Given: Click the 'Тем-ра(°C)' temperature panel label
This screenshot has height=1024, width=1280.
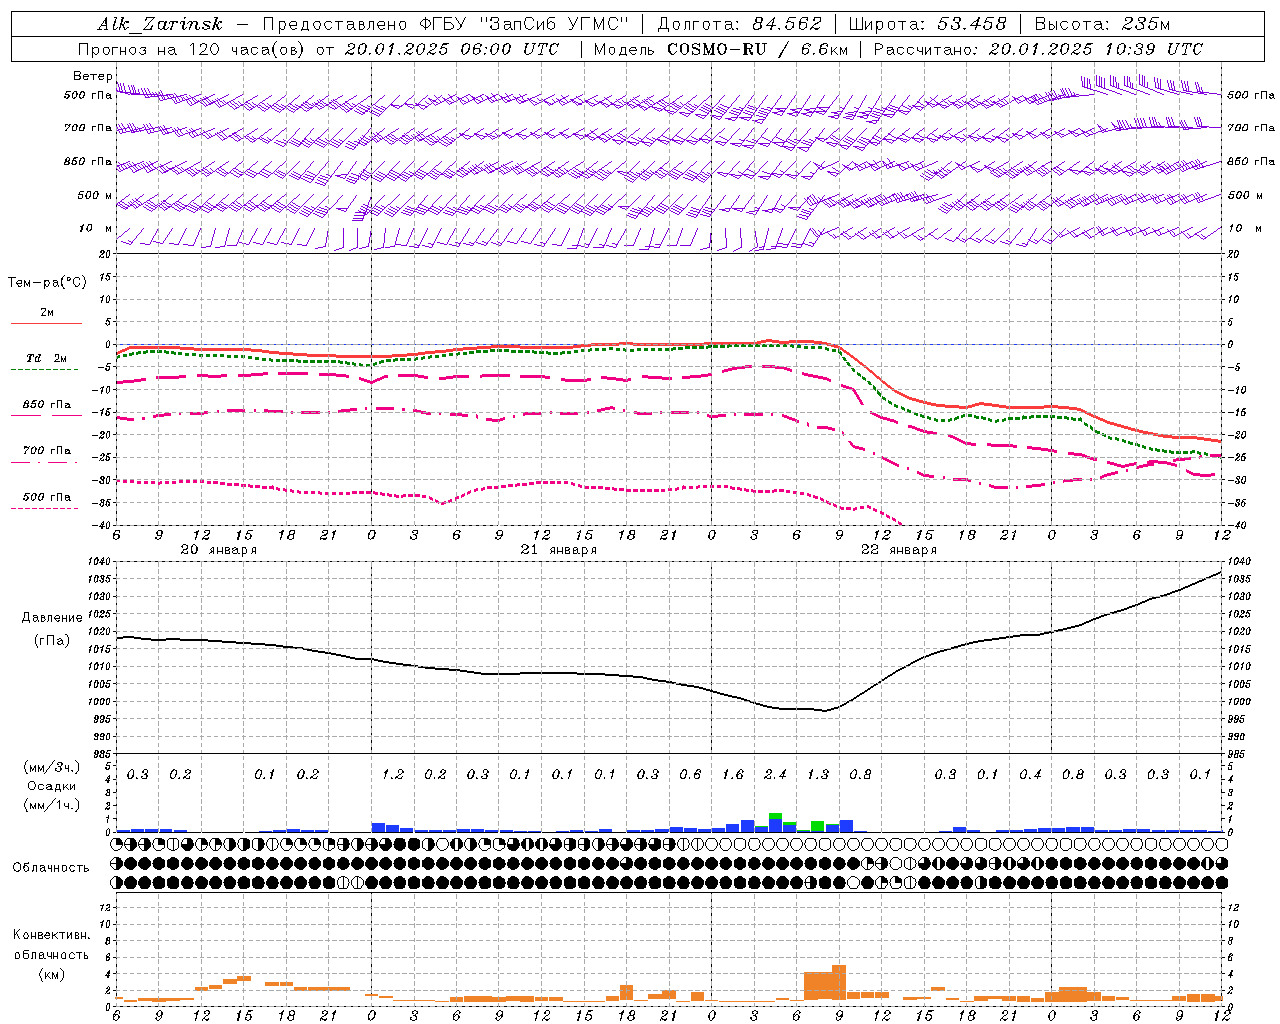Looking at the screenshot, I should [47, 283].
